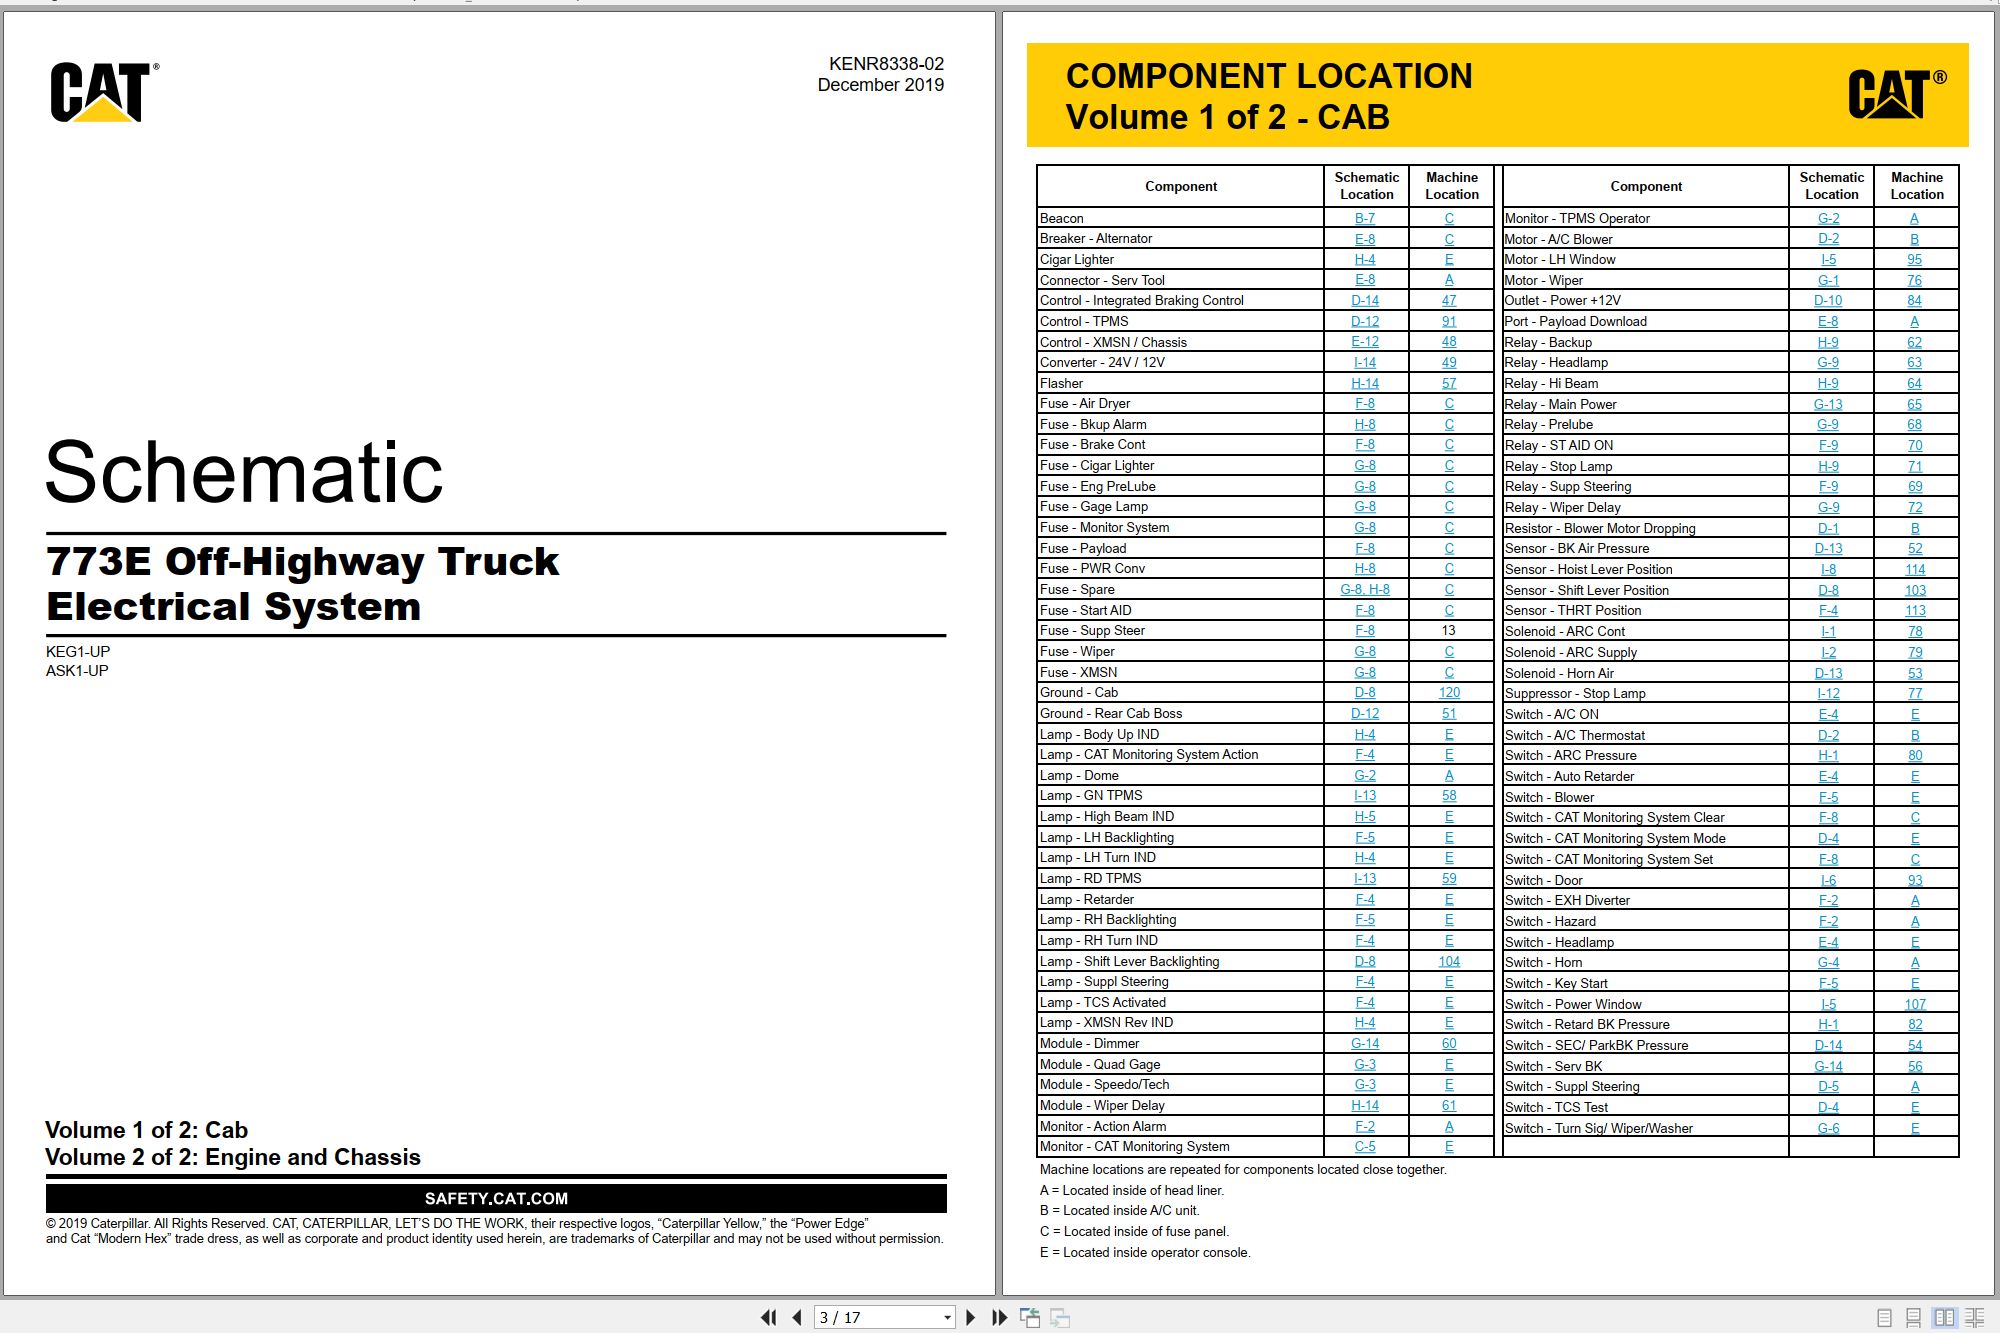Click the 'December 2019' date text
This screenshot has height=1333, width=2000.
click(x=880, y=85)
